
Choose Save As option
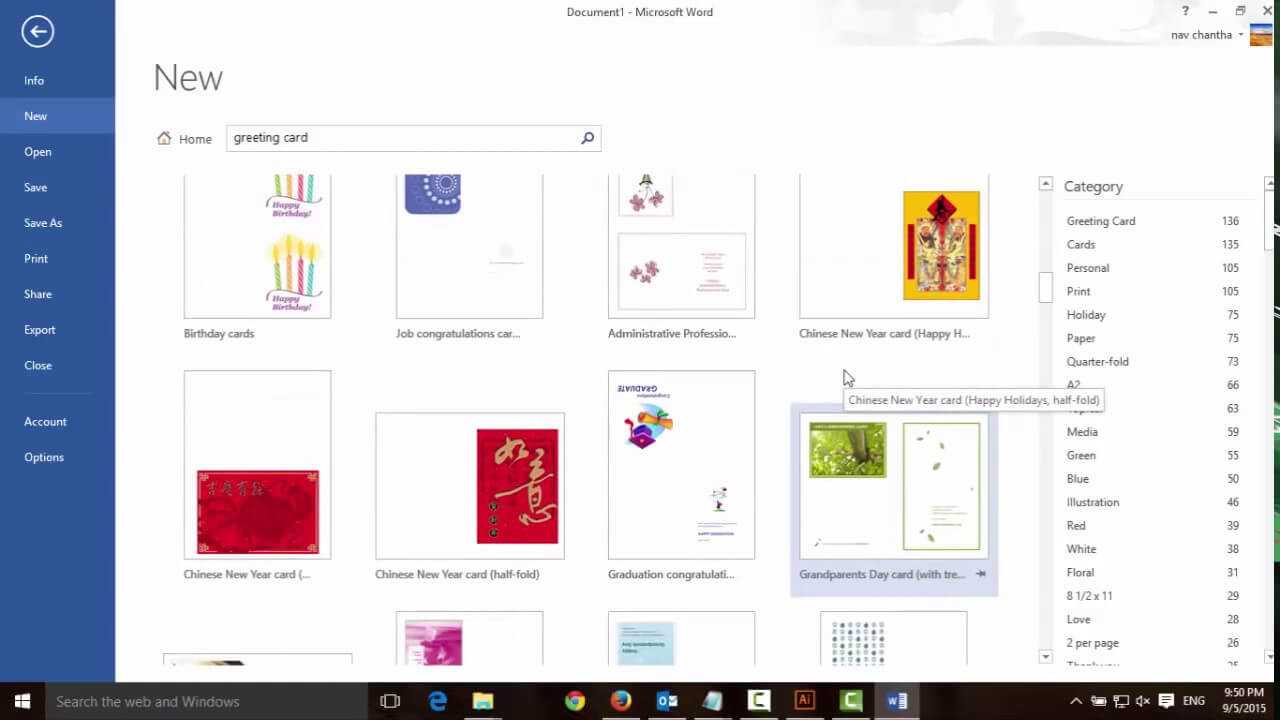[x=57, y=223]
